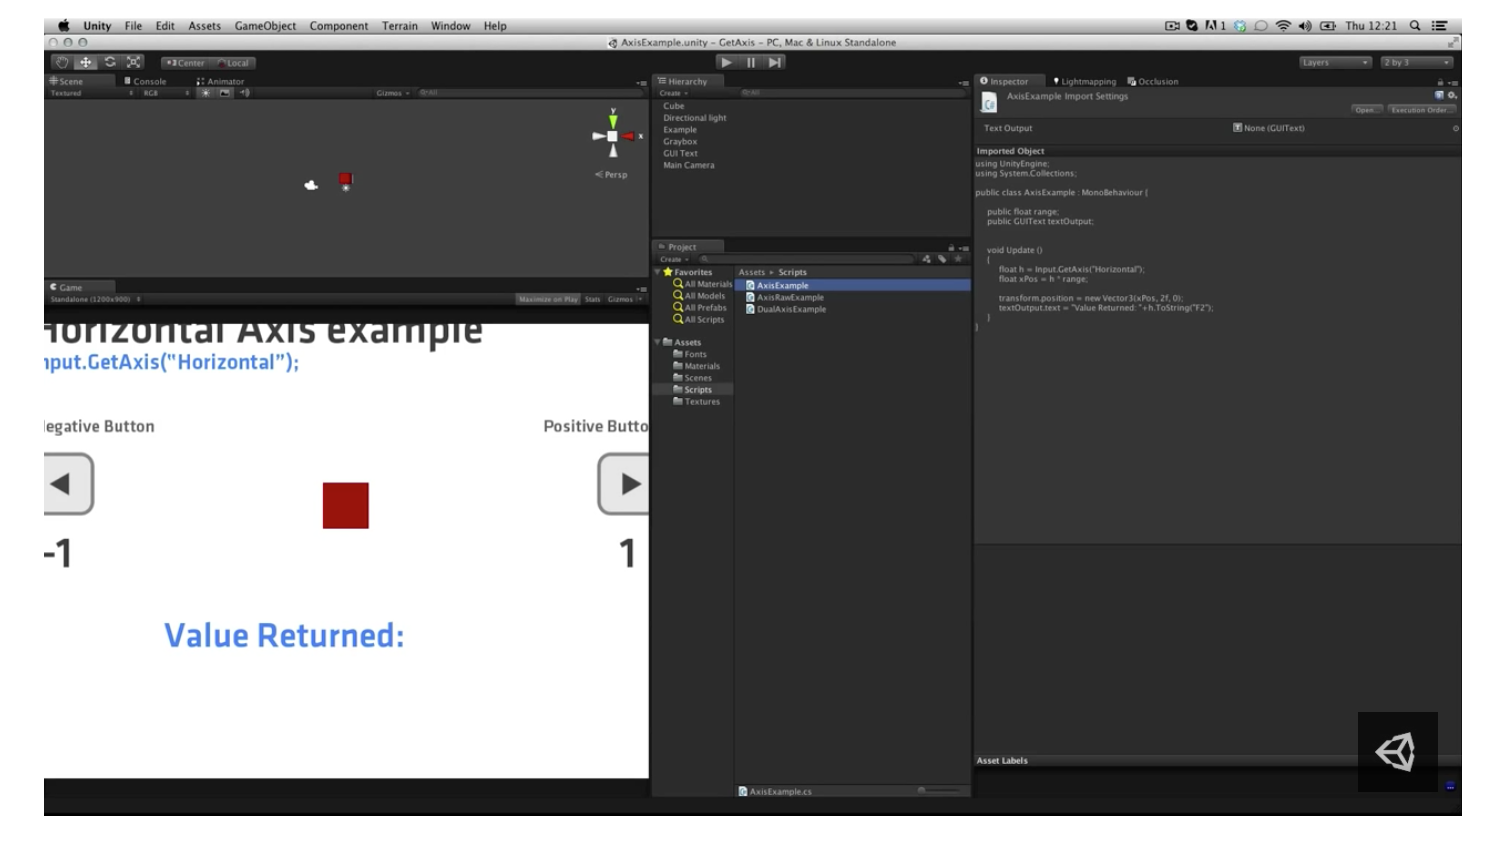Open Inspector help book icon

pos(1439,95)
